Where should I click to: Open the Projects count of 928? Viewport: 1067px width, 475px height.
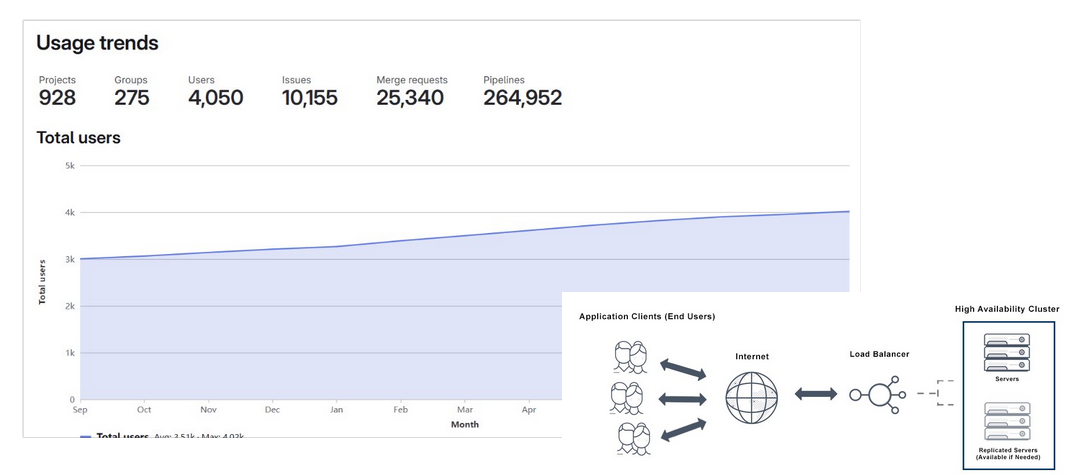pyautogui.click(x=57, y=98)
